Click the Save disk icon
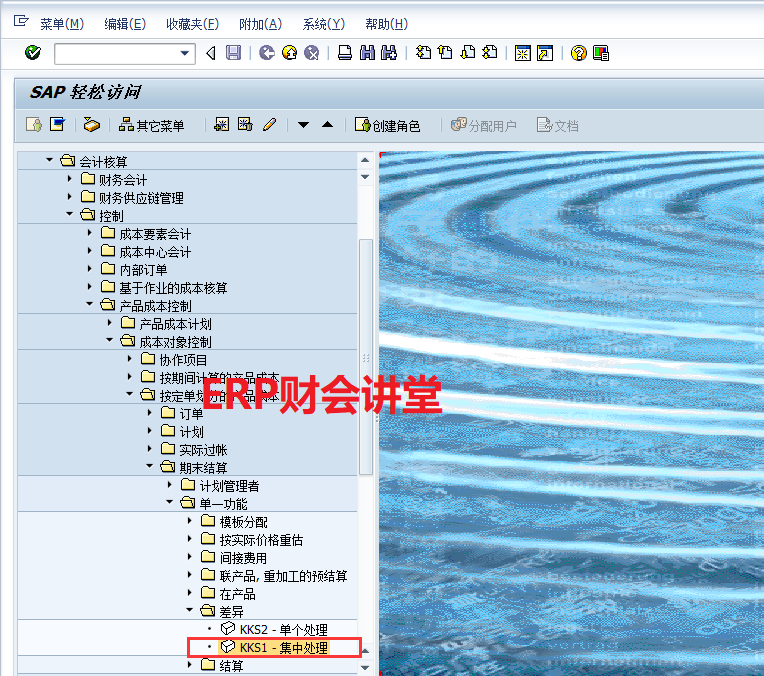Image resolution: width=764 pixels, height=676 pixels. tap(233, 53)
